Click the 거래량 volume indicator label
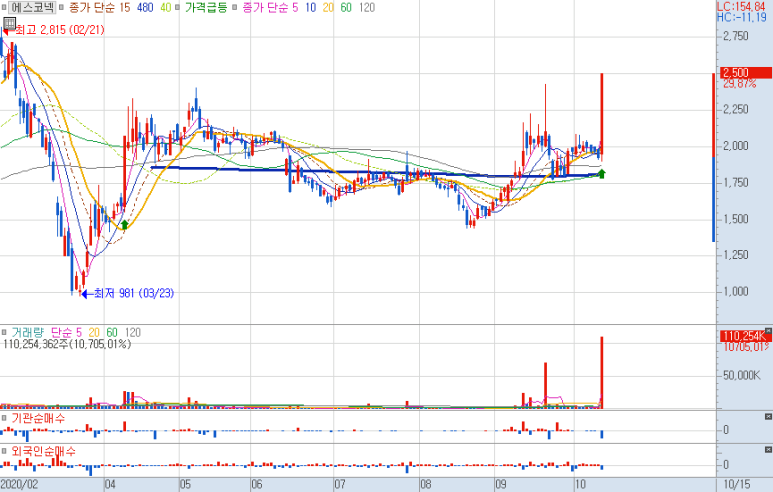773x492 pixels. coord(28,332)
